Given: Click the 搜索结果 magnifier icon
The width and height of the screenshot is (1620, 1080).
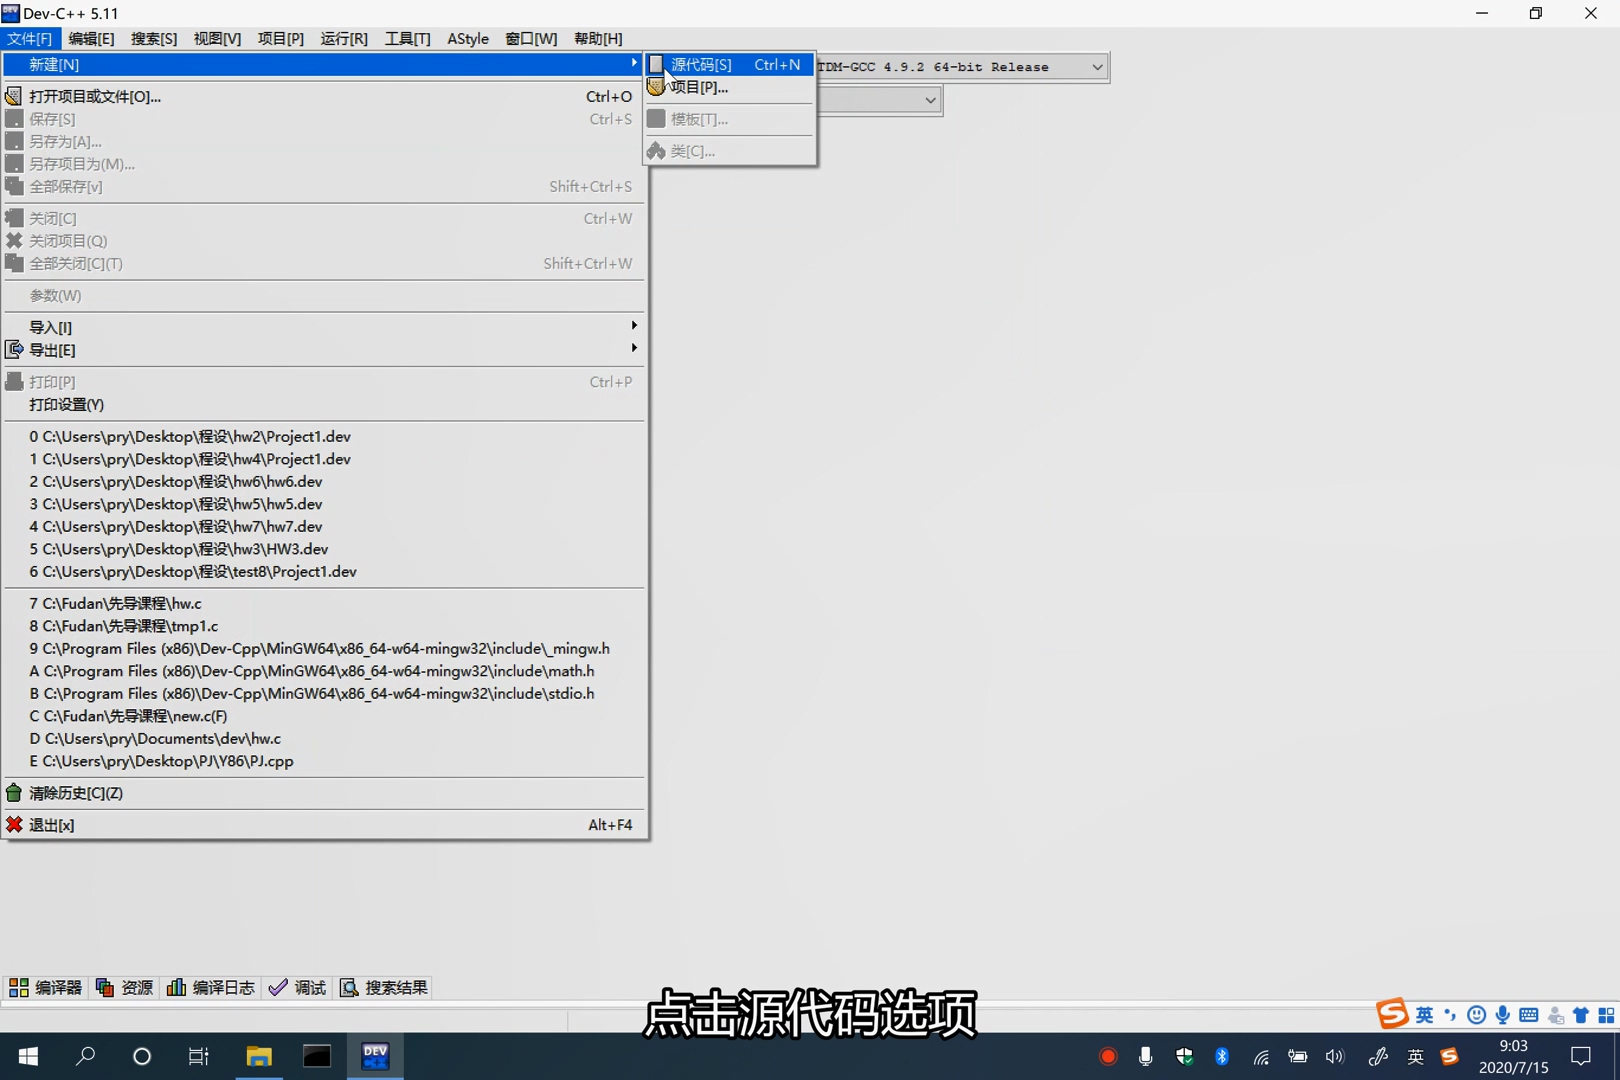Looking at the screenshot, I should pyautogui.click(x=349, y=987).
